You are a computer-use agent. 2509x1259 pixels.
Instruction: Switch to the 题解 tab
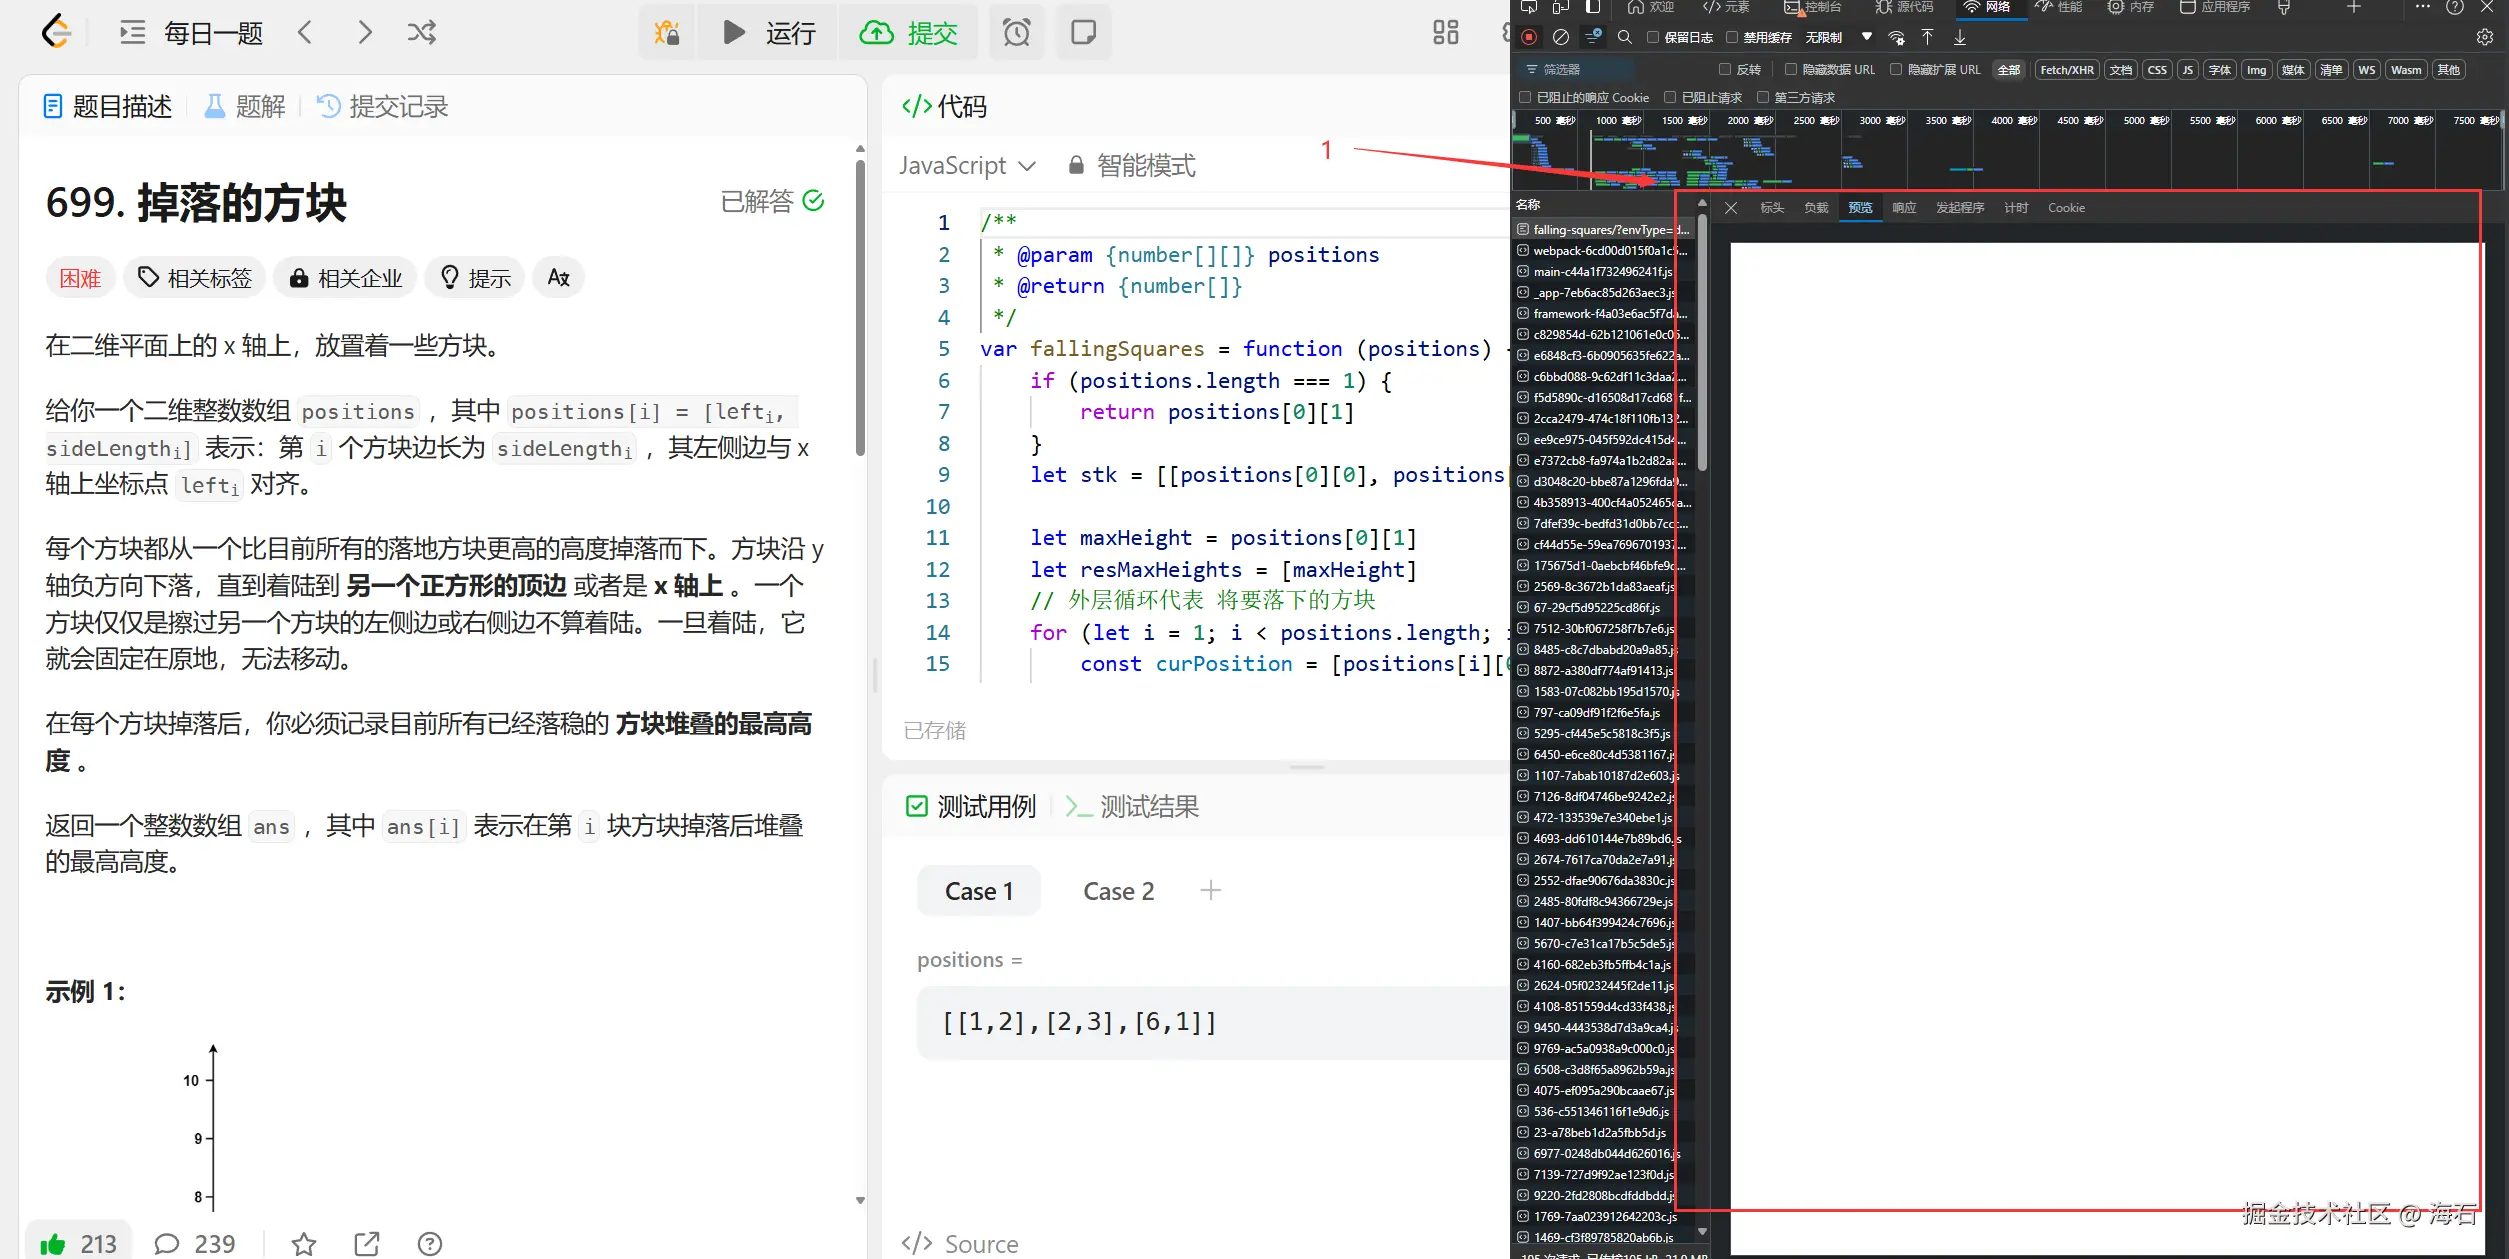[246, 106]
